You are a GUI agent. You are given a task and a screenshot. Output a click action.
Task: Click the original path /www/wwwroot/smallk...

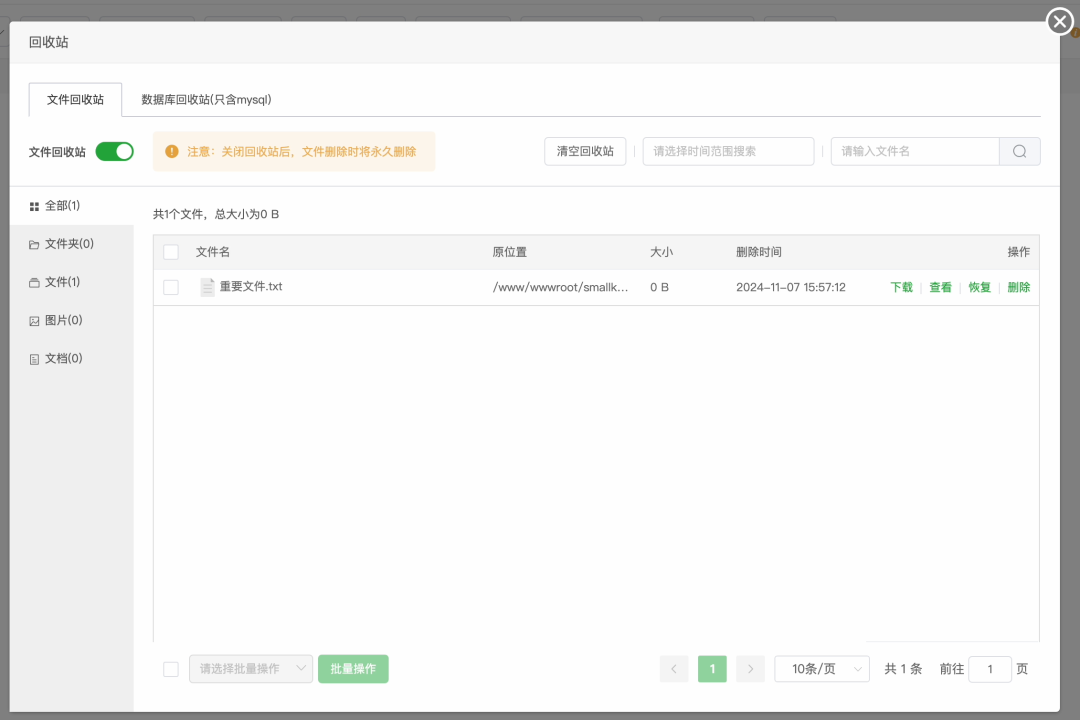click(560, 287)
